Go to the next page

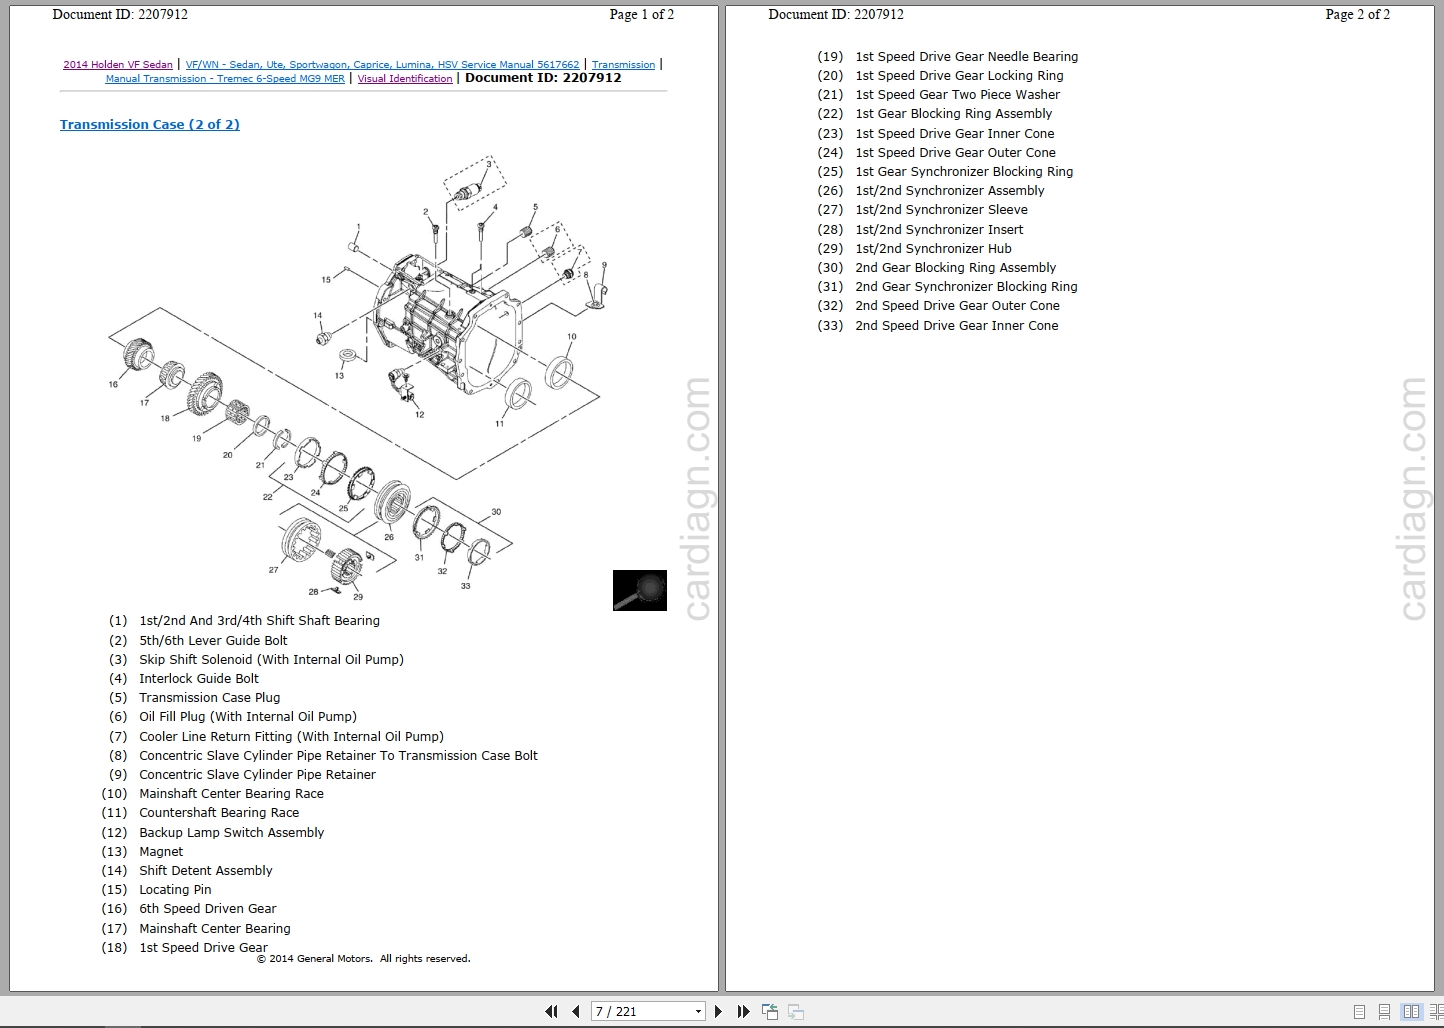click(718, 1011)
